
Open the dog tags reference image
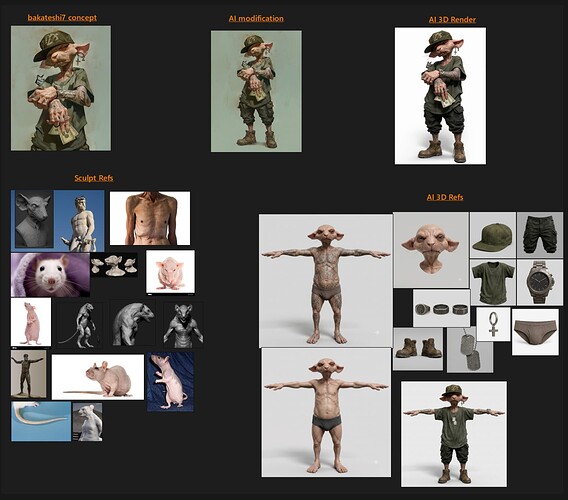click(470, 350)
